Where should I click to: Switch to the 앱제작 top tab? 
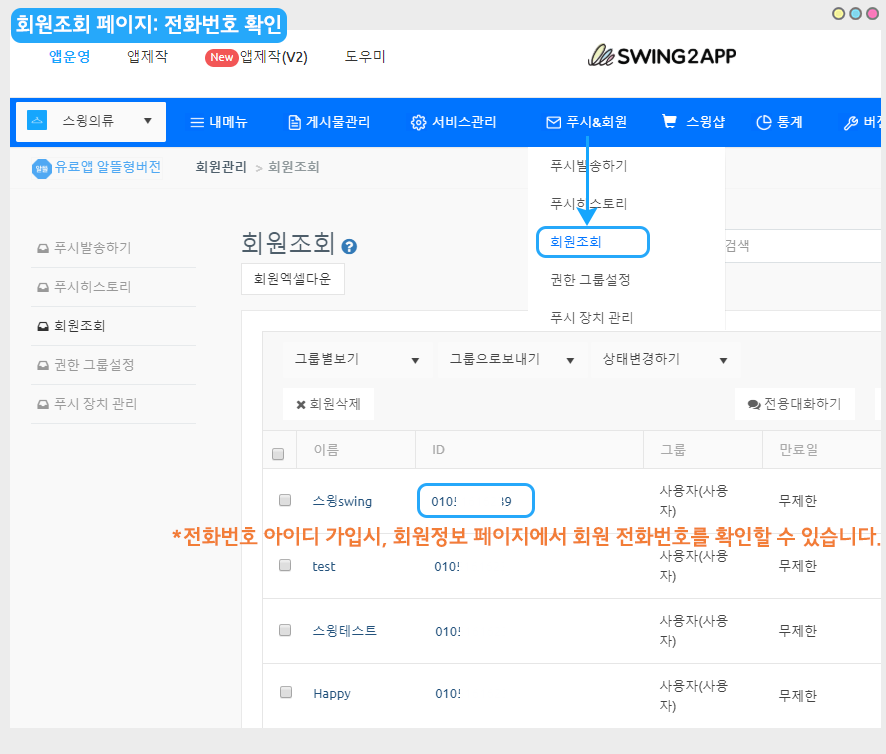[148, 56]
